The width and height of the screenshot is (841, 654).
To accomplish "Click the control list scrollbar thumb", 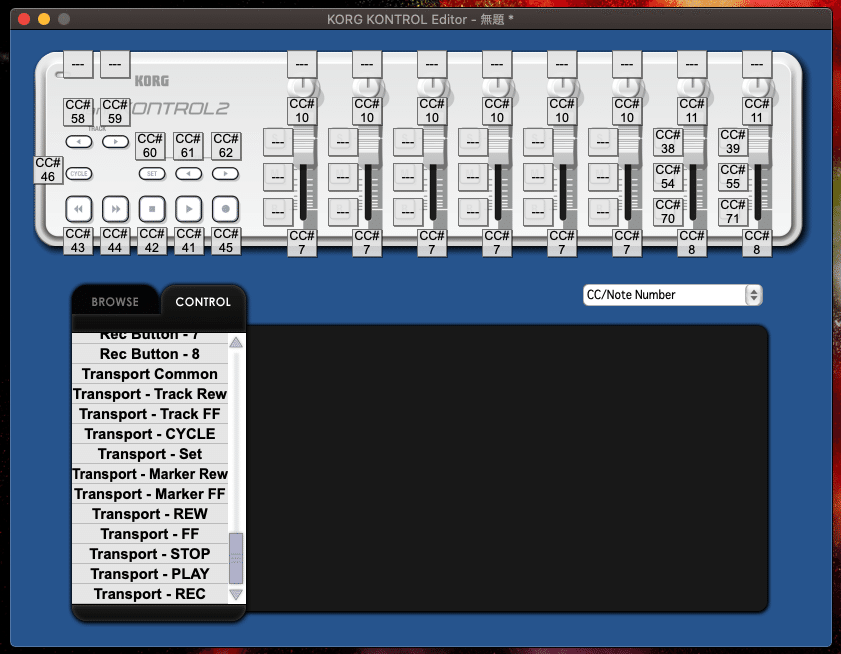I will pos(236,558).
